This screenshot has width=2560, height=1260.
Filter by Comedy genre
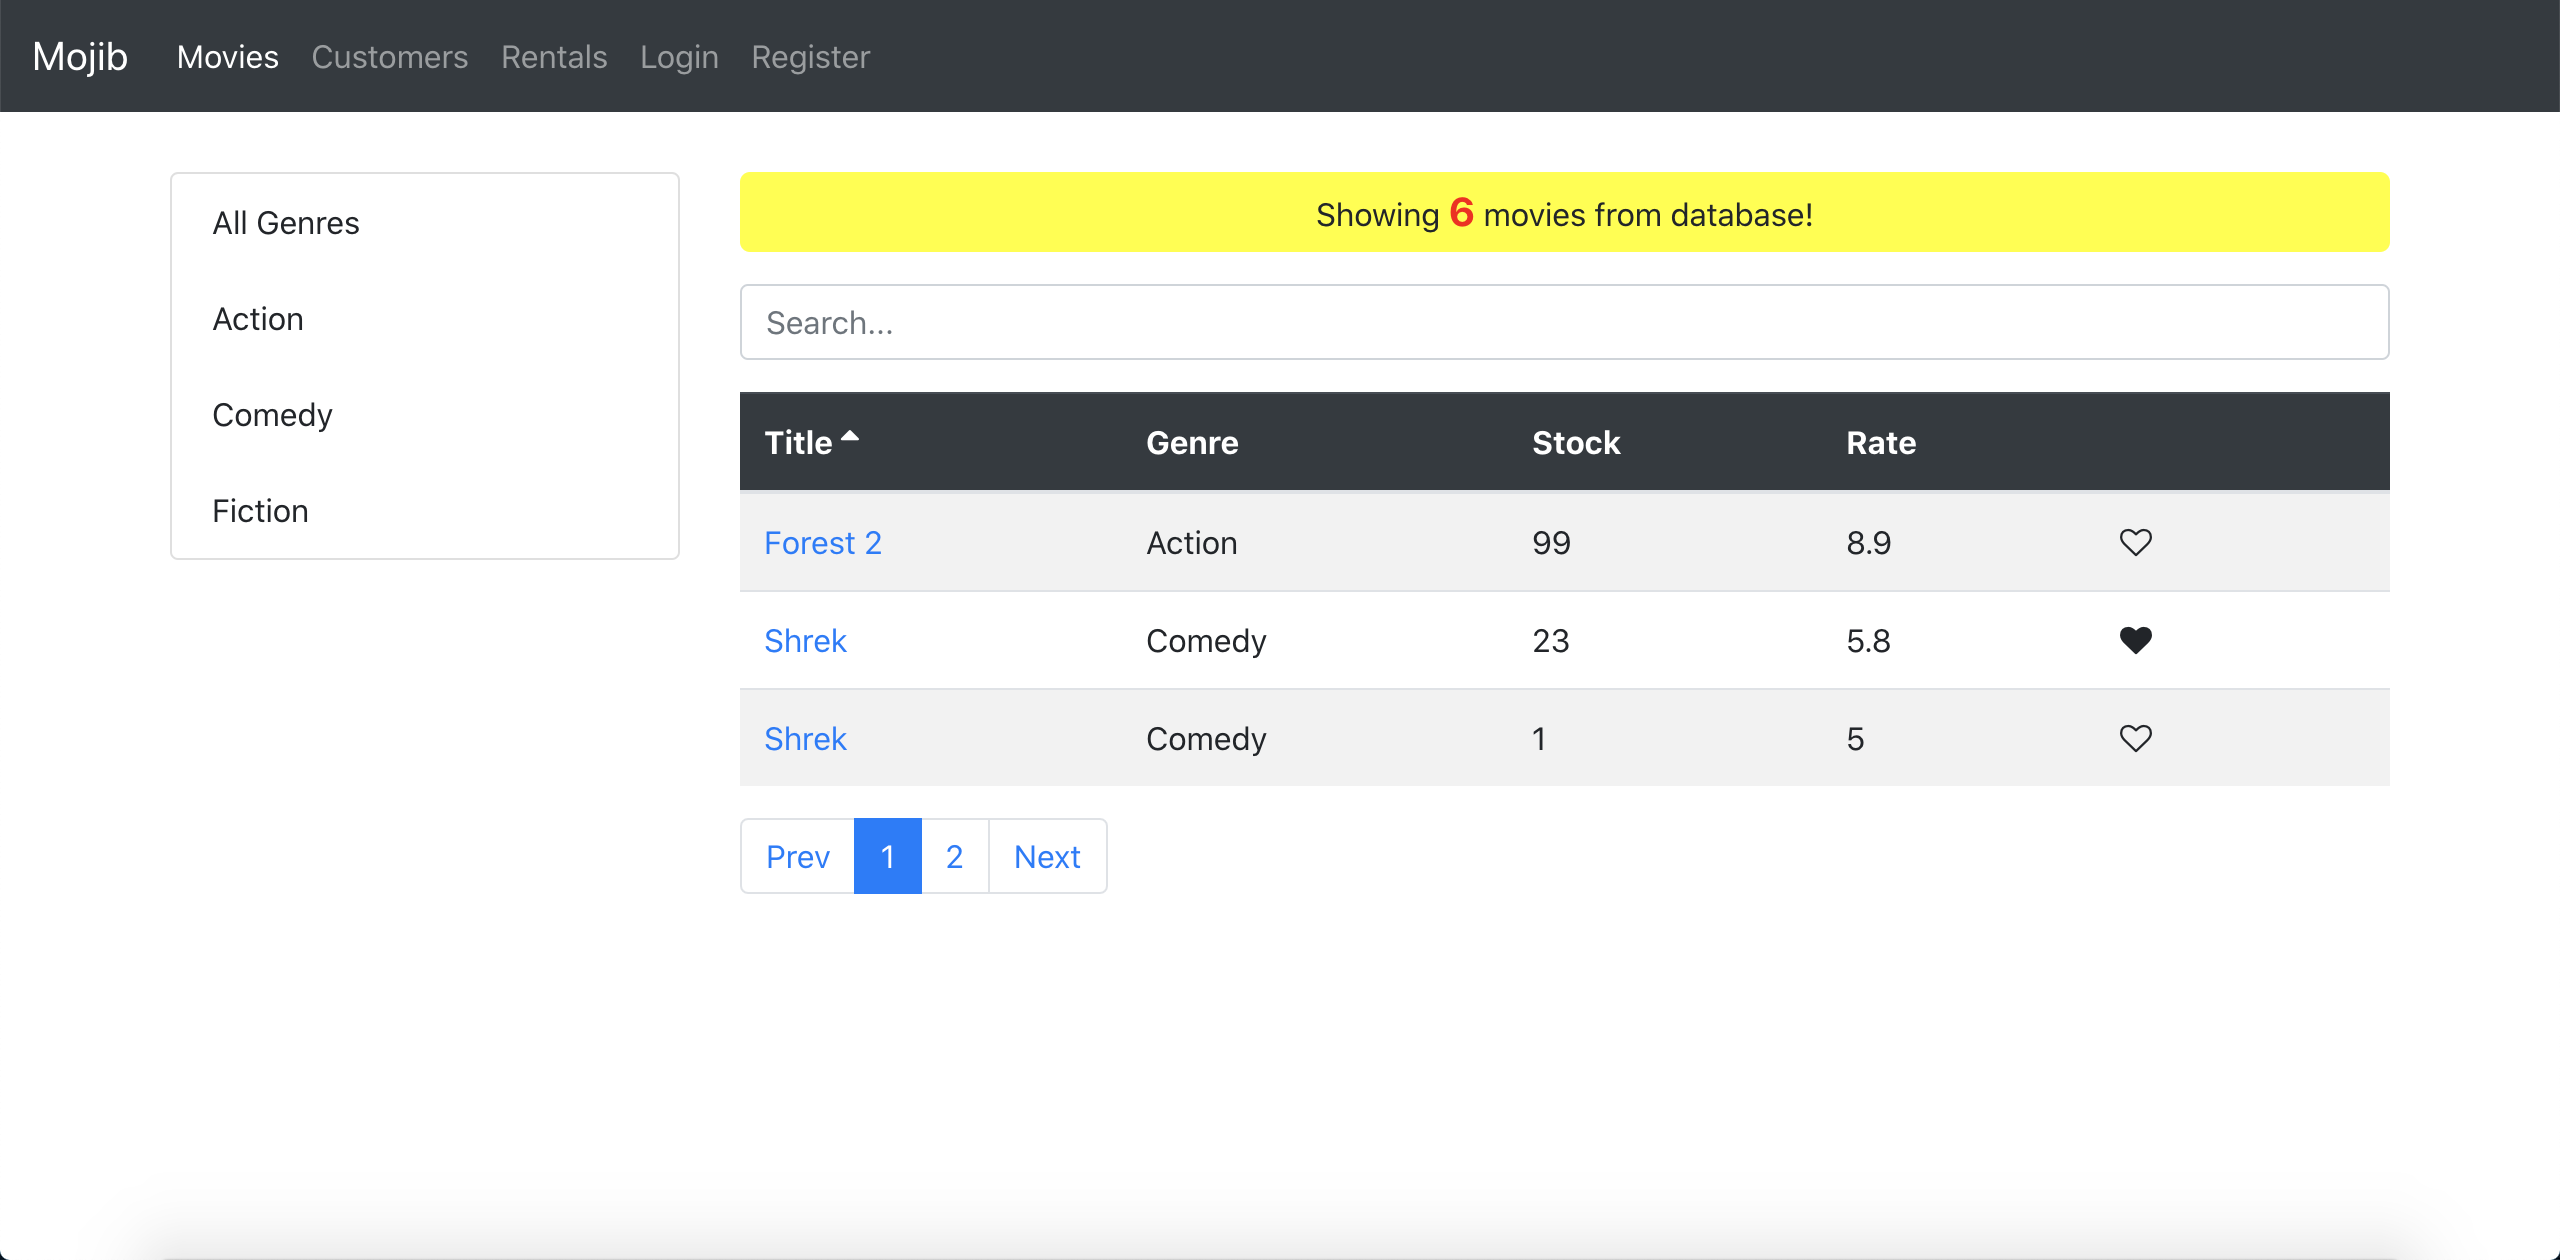coord(272,415)
